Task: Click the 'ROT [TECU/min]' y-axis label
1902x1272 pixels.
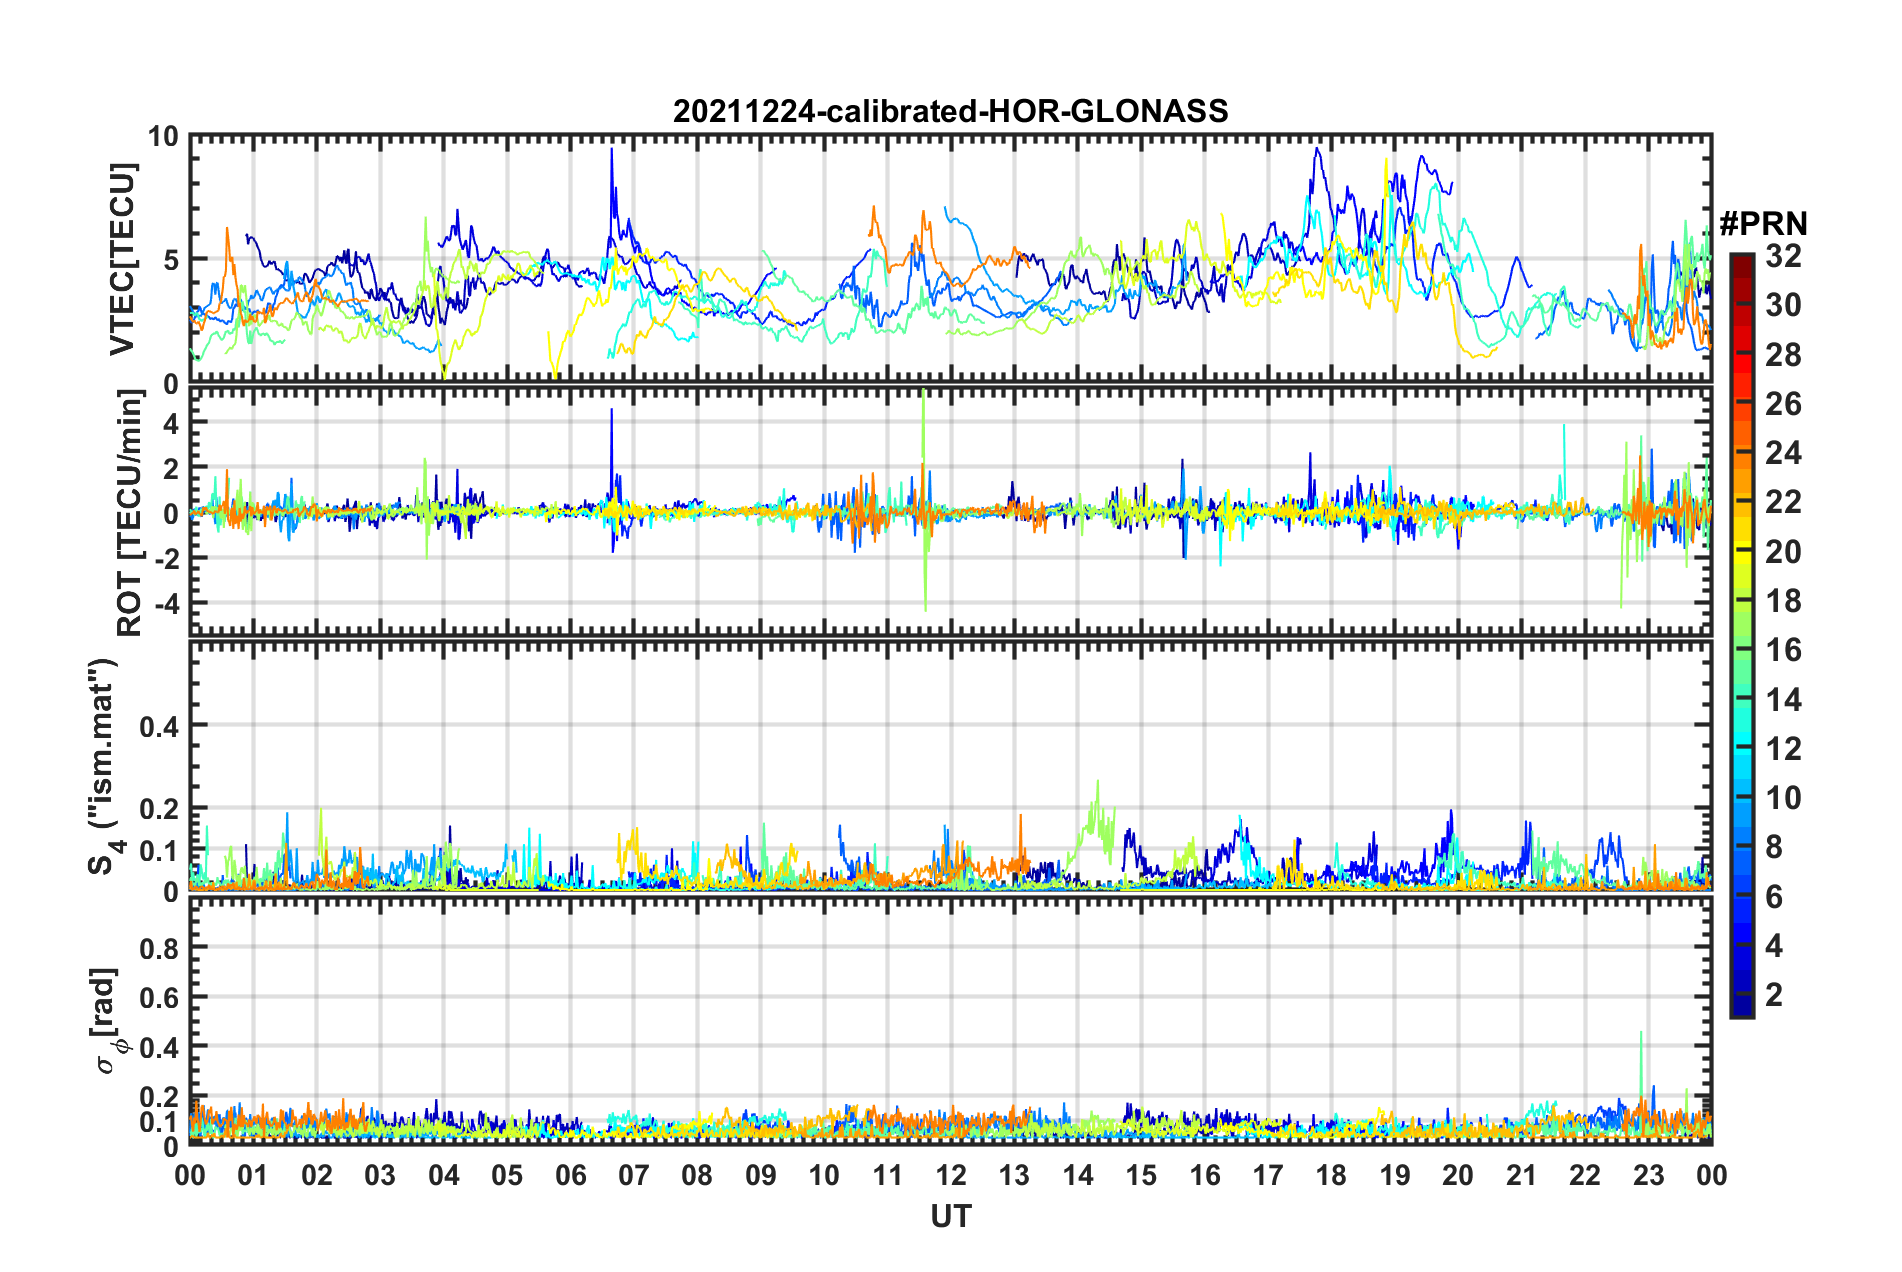Action: point(130,513)
